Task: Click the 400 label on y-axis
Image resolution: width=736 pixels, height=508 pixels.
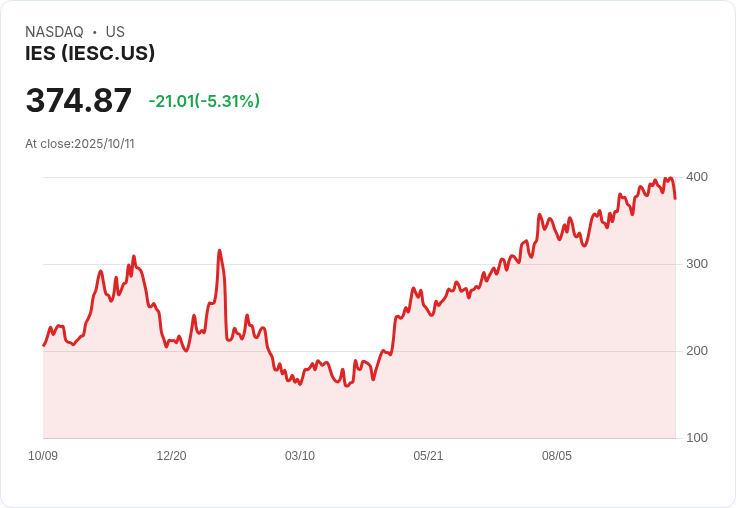Action: click(x=696, y=177)
